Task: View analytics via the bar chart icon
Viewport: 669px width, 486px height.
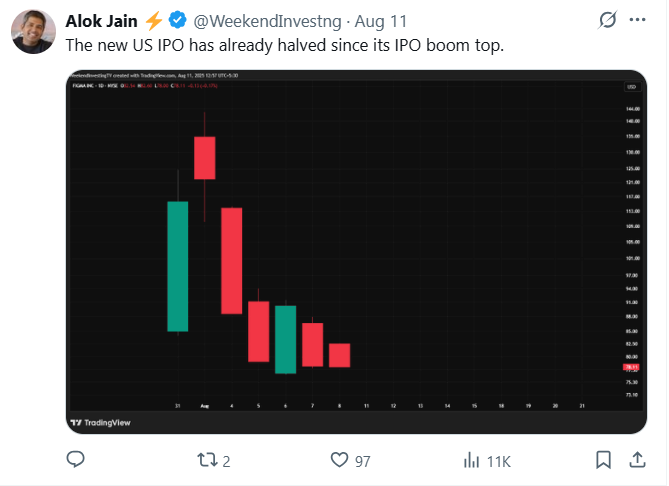Action: (x=471, y=460)
